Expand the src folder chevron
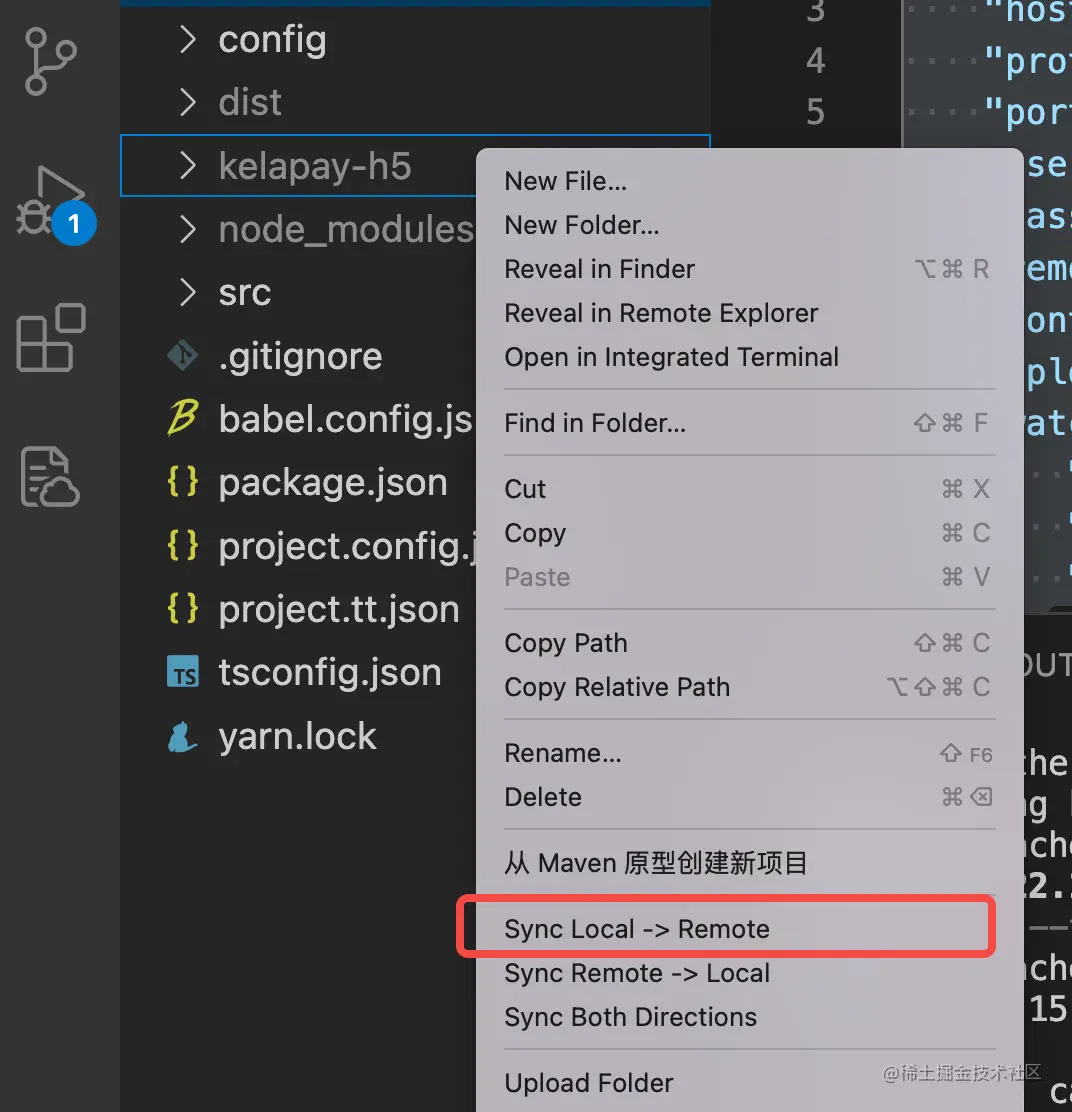This screenshot has width=1072, height=1112. tap(187, 292)
